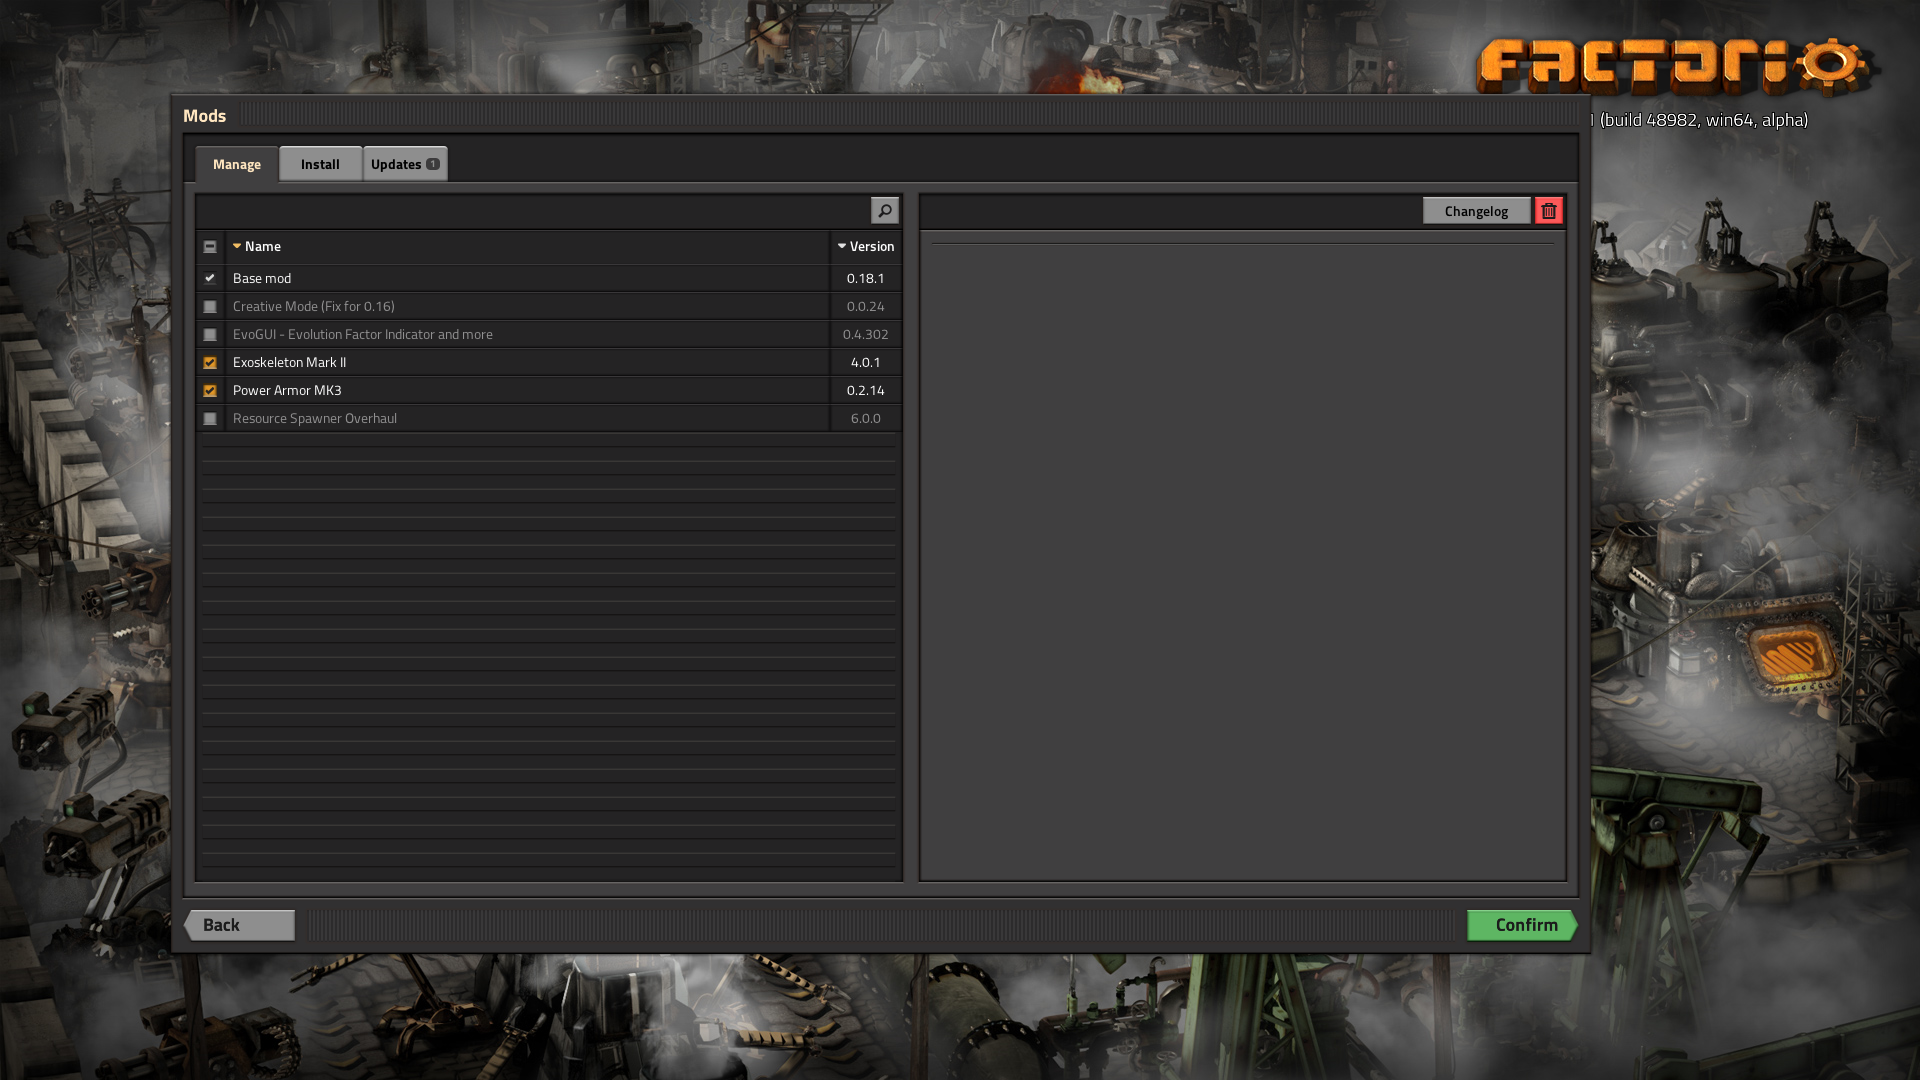
Task: Select the Power Armor MK3 row
Action: click(x=549, y=390)
